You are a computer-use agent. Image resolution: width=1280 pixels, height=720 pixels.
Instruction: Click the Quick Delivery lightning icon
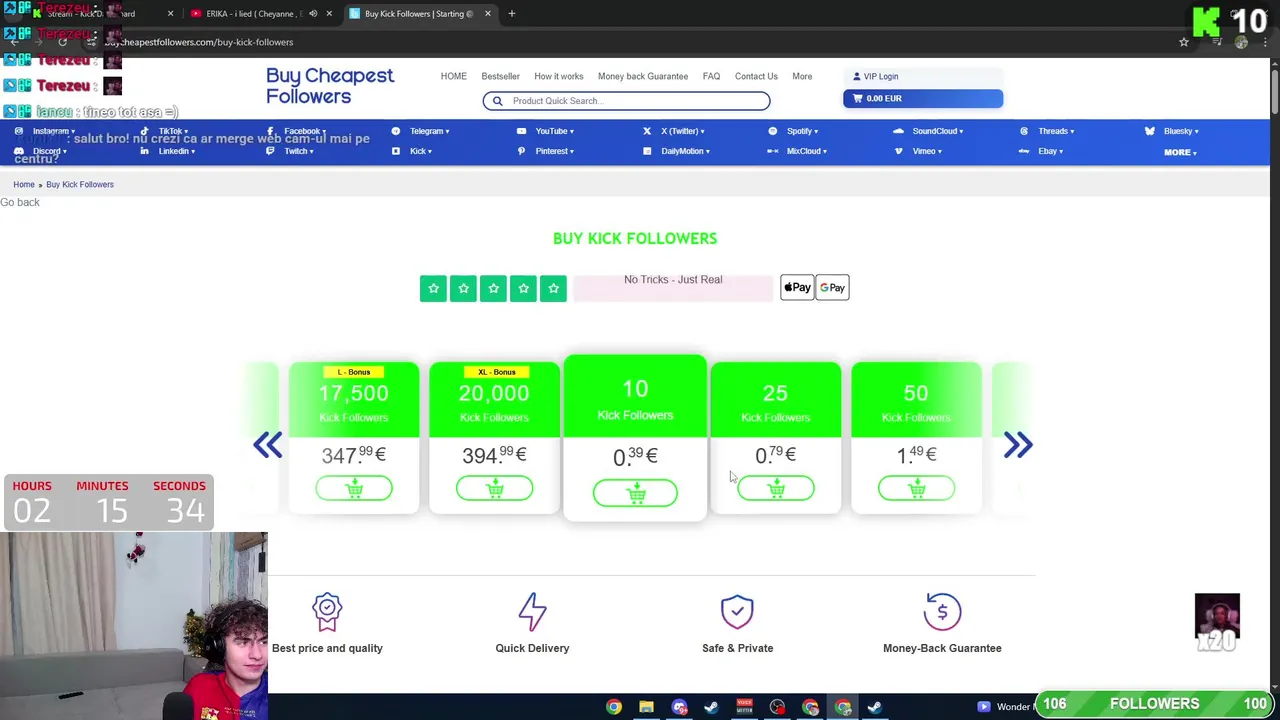[532, 612]
